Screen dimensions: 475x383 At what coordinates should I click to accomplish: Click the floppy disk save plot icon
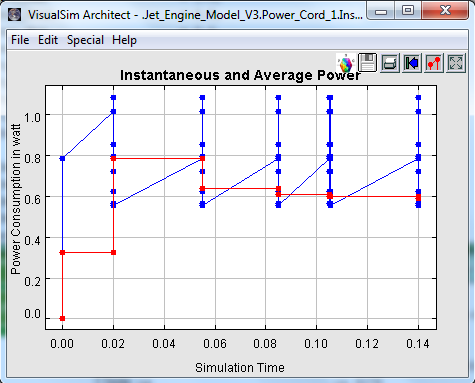pyautogui.click(x=367, y=63)
